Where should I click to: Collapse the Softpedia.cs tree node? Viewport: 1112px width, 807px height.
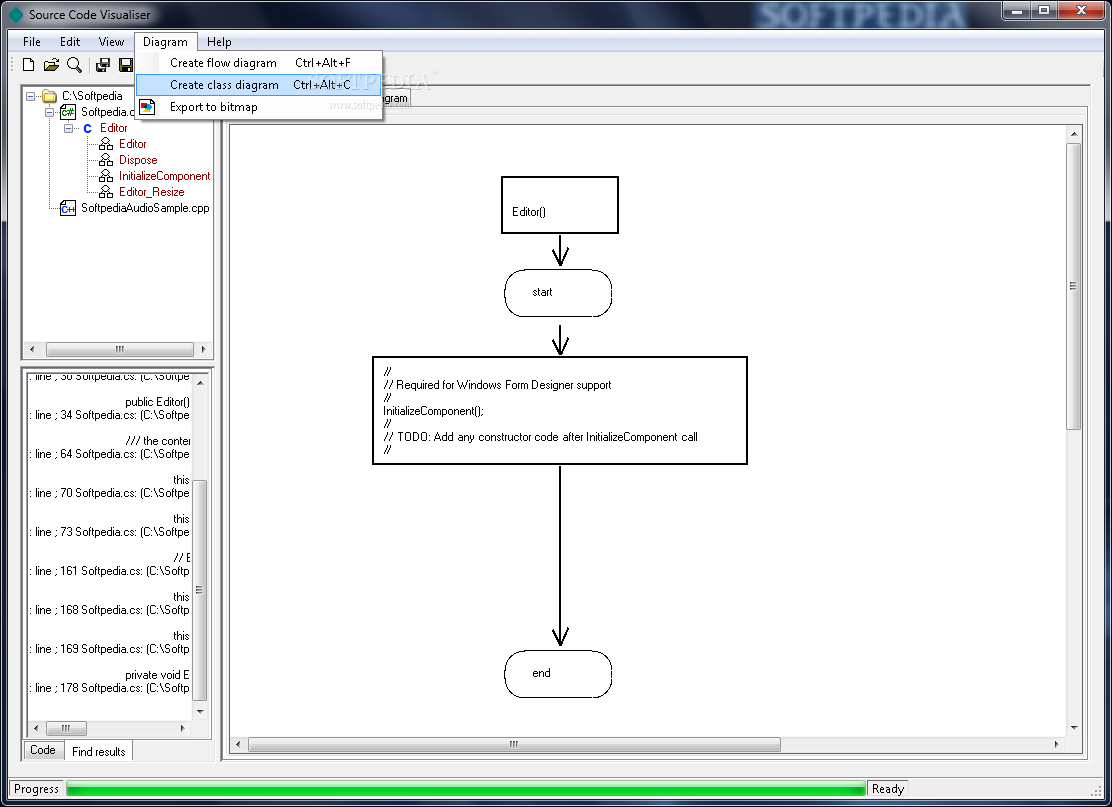pyautogui.click(x=50, y=112)
